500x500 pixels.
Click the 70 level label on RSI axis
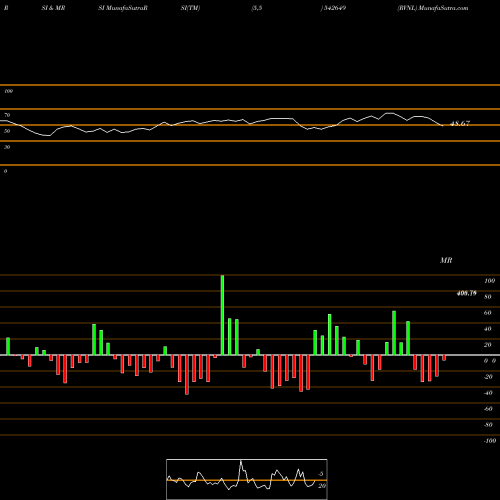click(7, 115)
